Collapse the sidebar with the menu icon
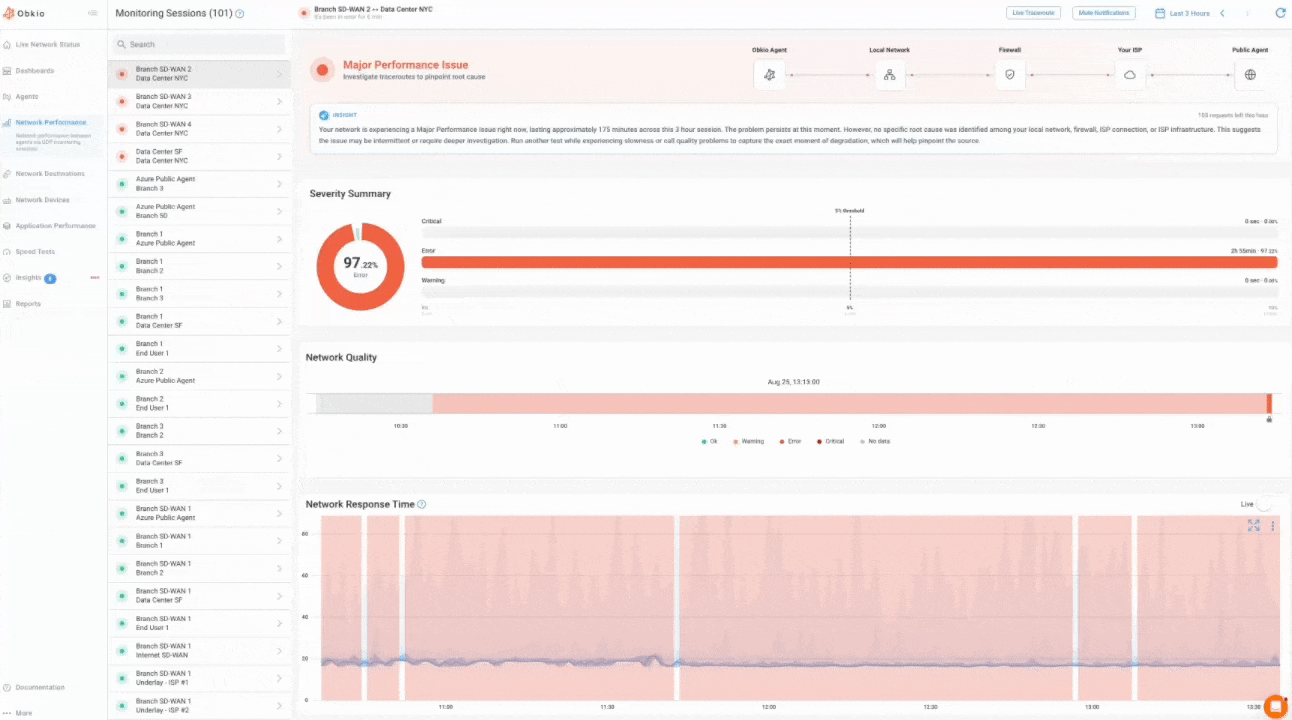Image resolution: width=1292 pixels, height=720 pixels. pyautogui.click(x=92, y=13)
